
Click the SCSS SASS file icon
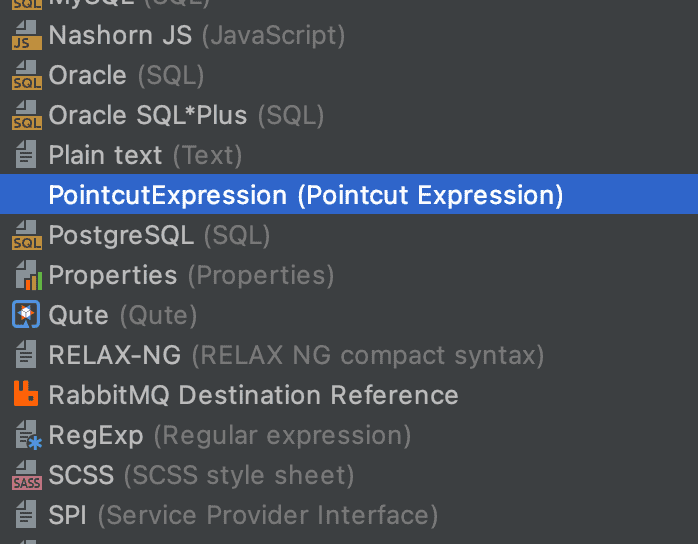click(x=27, y=475)
